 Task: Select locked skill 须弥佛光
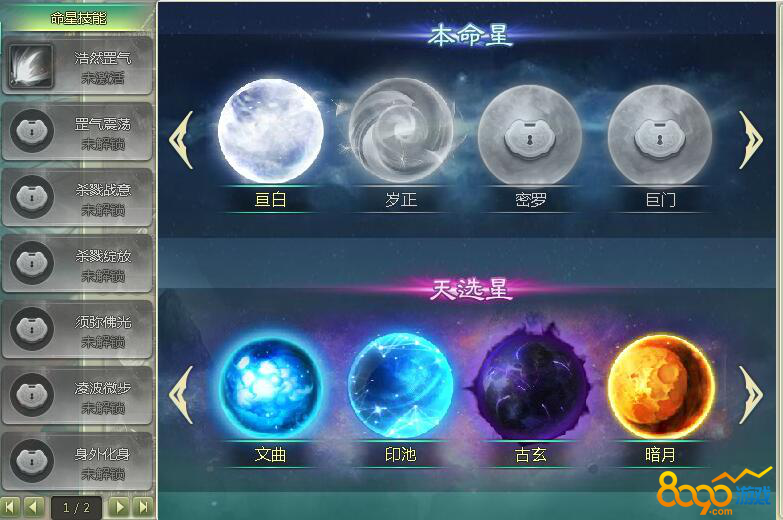(x=77, y=330)
